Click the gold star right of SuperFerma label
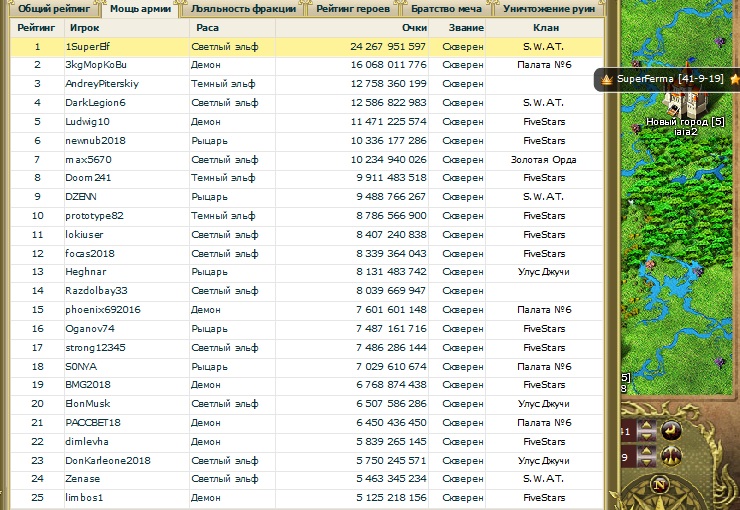The image size is (740, 510). [732, 78]
